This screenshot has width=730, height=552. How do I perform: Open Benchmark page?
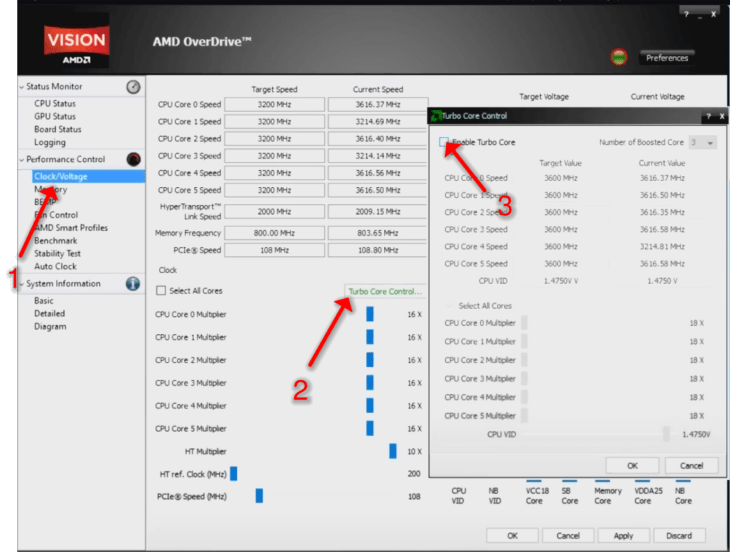tap(55, 241)
